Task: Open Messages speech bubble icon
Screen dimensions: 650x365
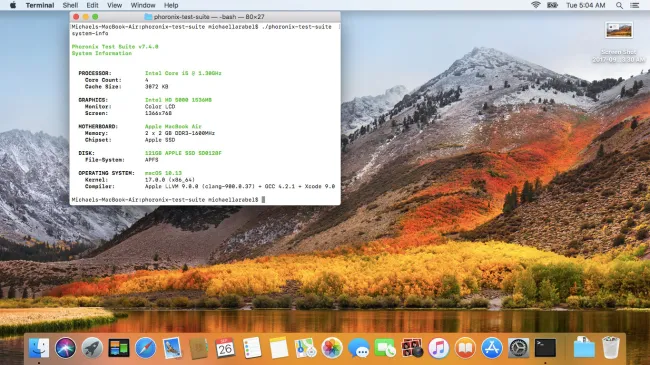Action: point(359,348)
